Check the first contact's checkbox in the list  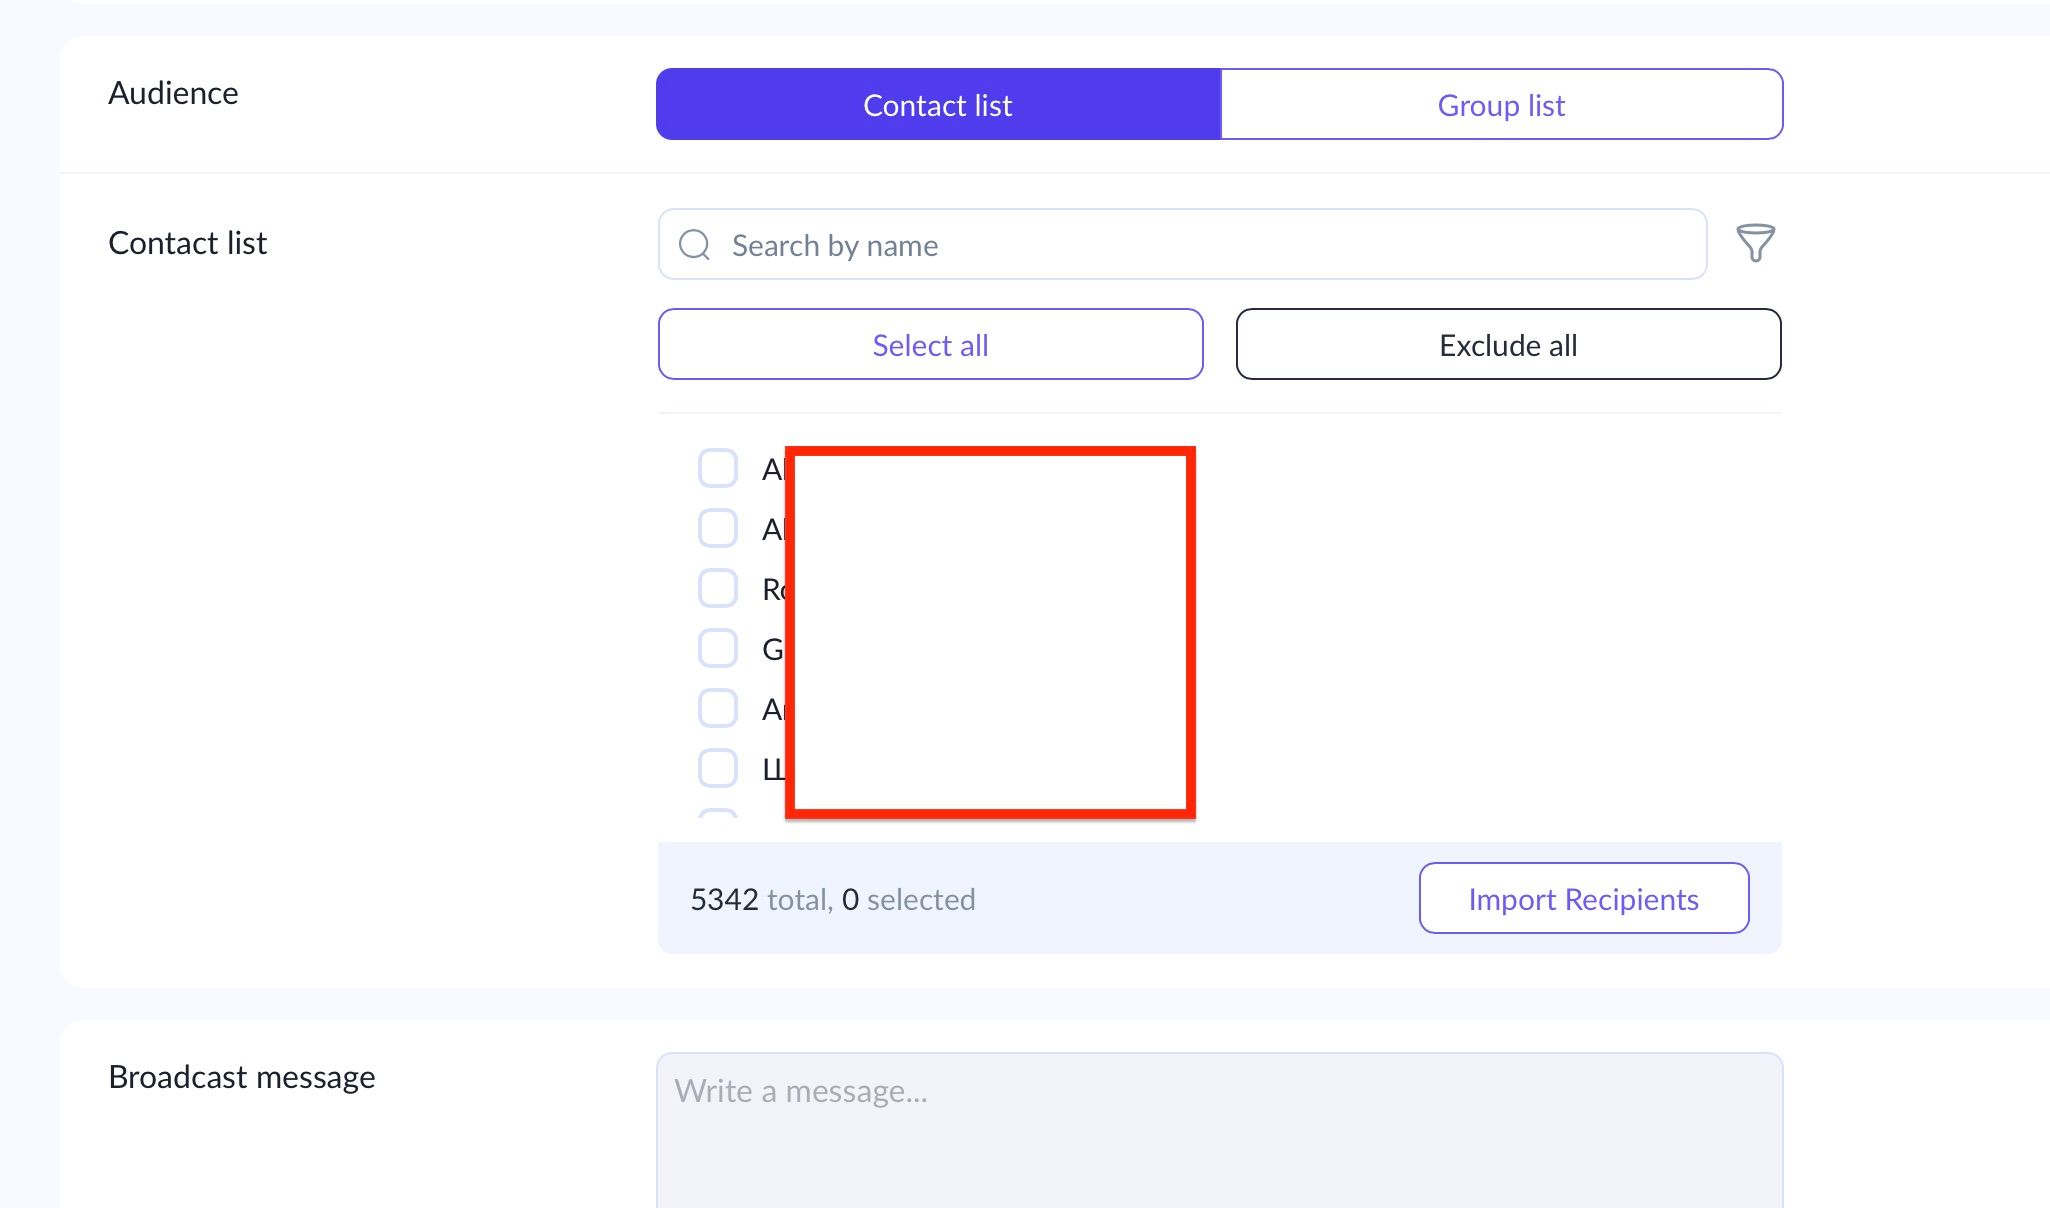tap(718, 468)
